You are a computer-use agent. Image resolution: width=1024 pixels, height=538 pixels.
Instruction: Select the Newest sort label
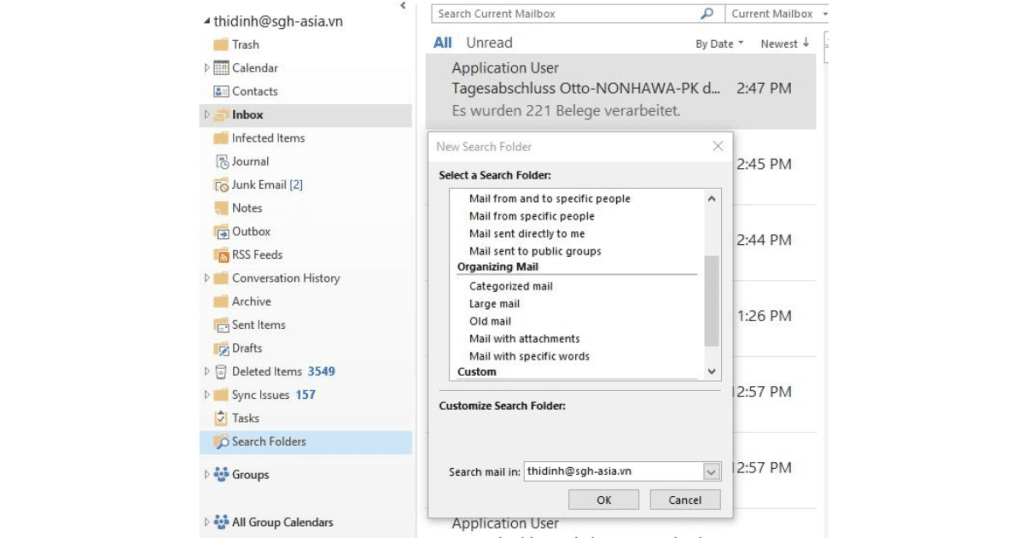[x=778, y=44]
